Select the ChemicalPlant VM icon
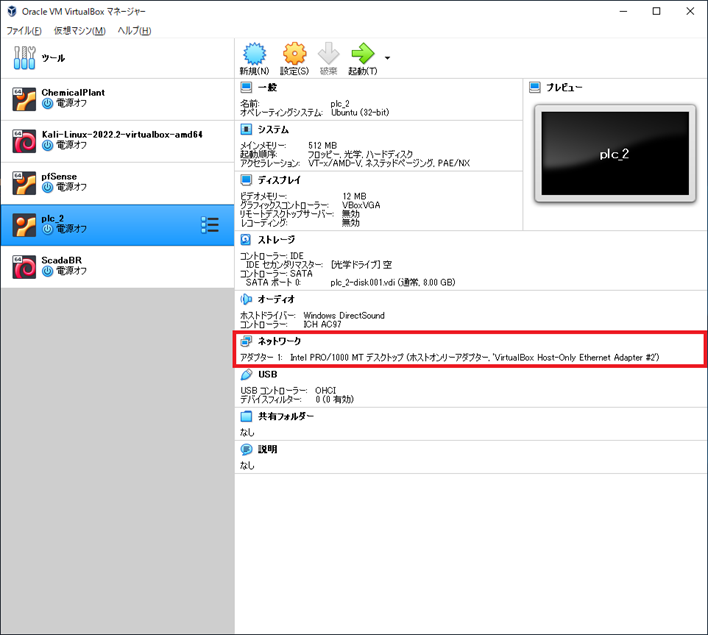The width and height of the screenshot is (708, 635). 24,99
